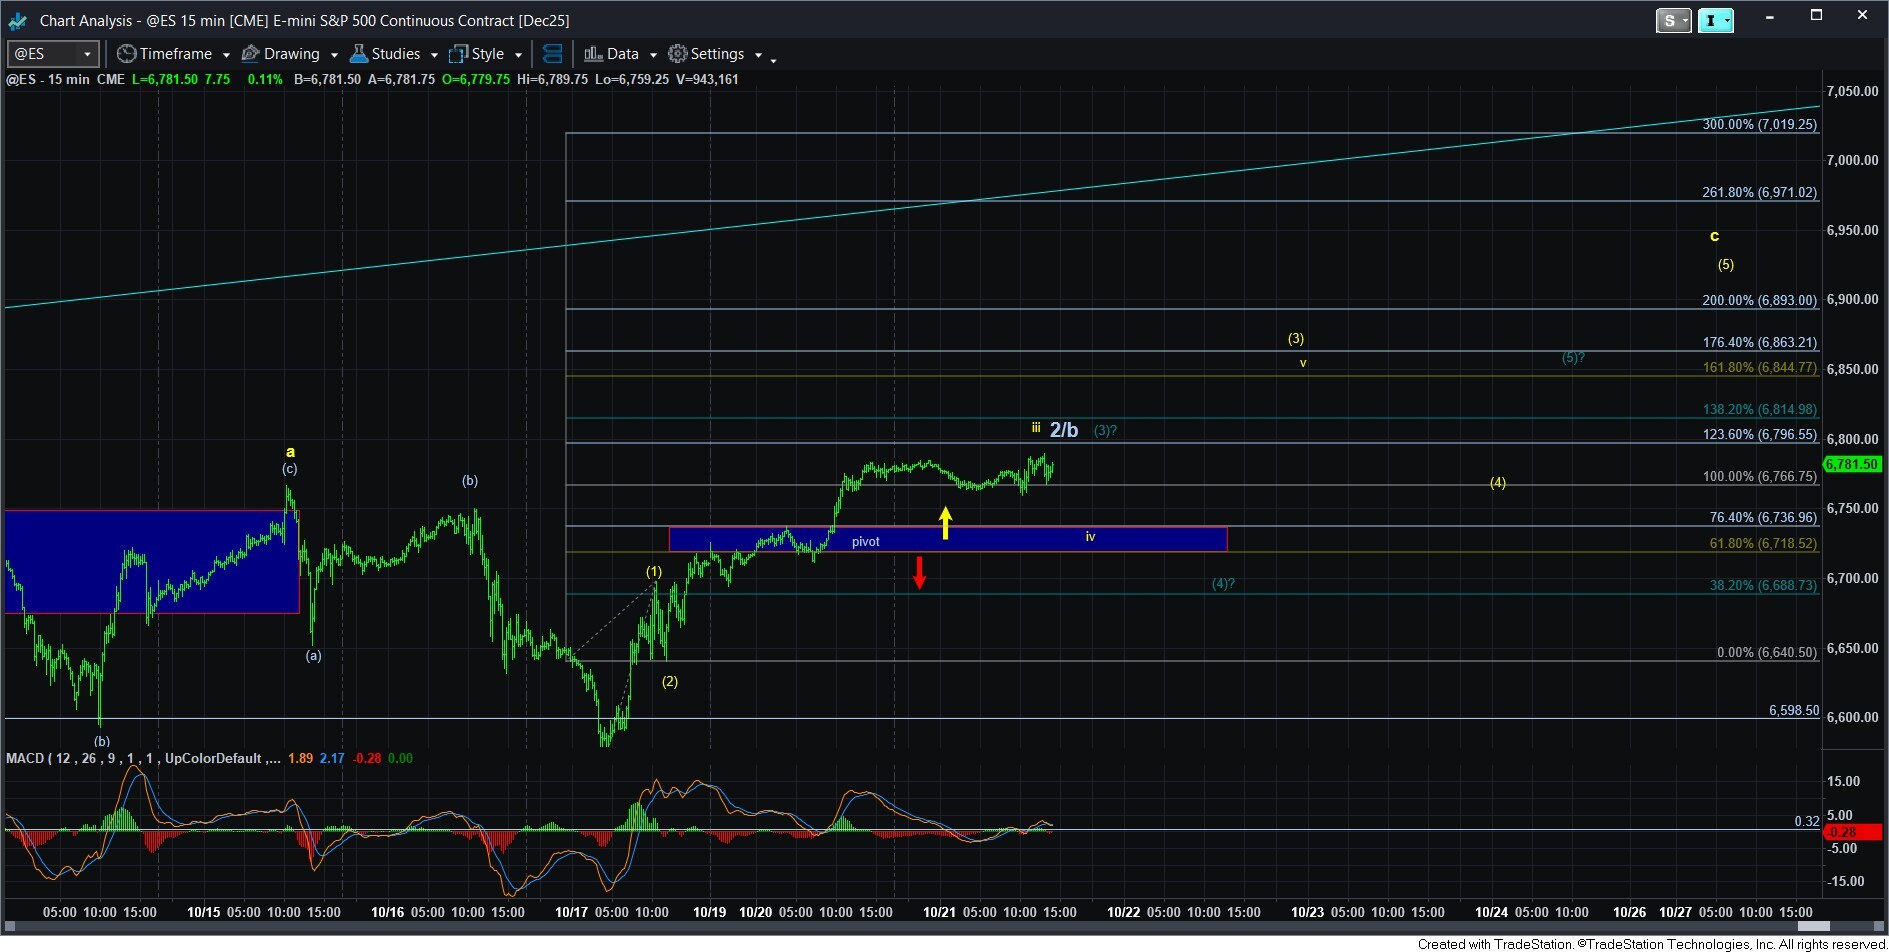Click the TradeStation app icon in title bar
The width and height of the screenshot is (1889, 952).
click(18, 20)
